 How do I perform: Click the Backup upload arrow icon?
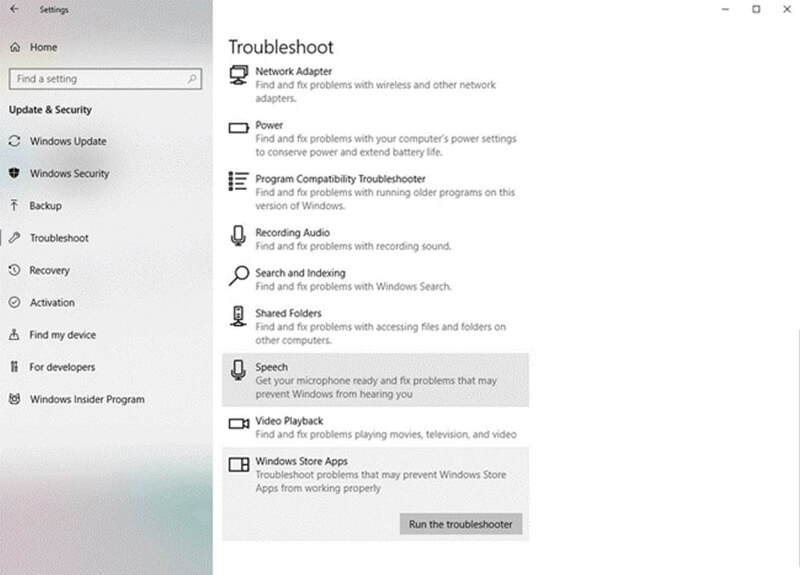(14, 205)
